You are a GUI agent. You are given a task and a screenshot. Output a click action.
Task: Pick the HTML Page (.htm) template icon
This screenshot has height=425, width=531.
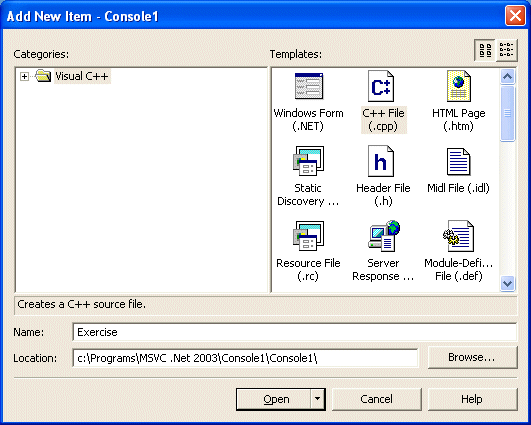tap(459, 86)
